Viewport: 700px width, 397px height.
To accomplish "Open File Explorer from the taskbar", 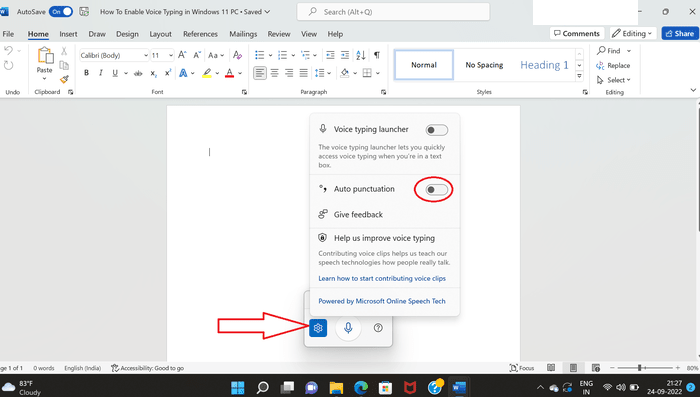I will point(336,387).
